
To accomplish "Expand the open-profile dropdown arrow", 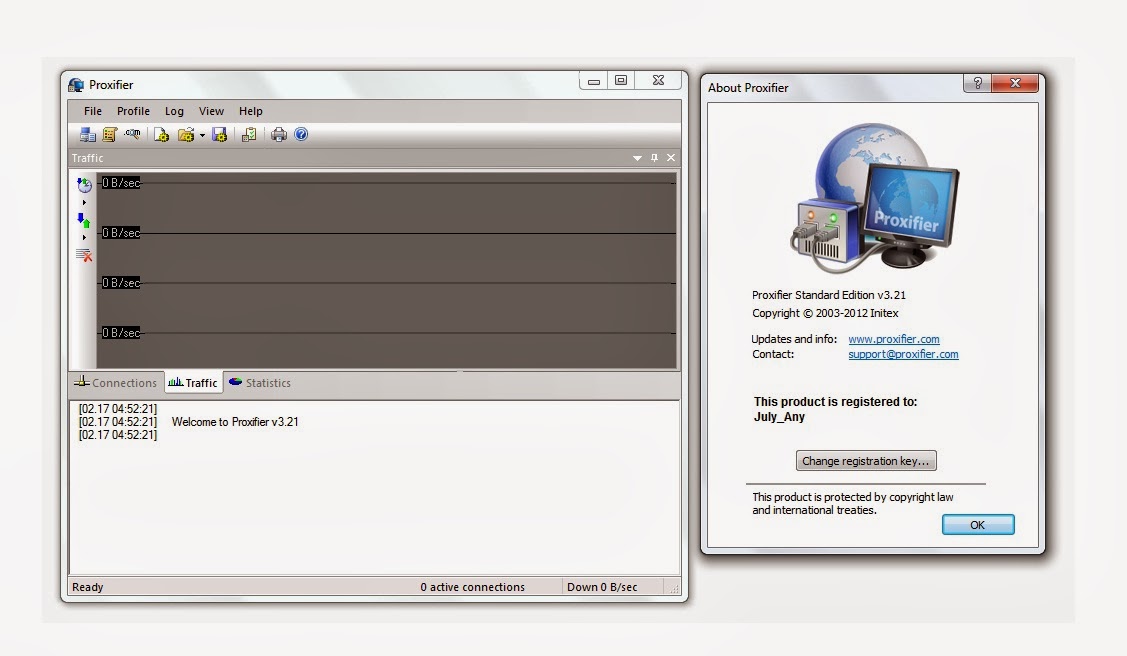I will pos(203,135).
